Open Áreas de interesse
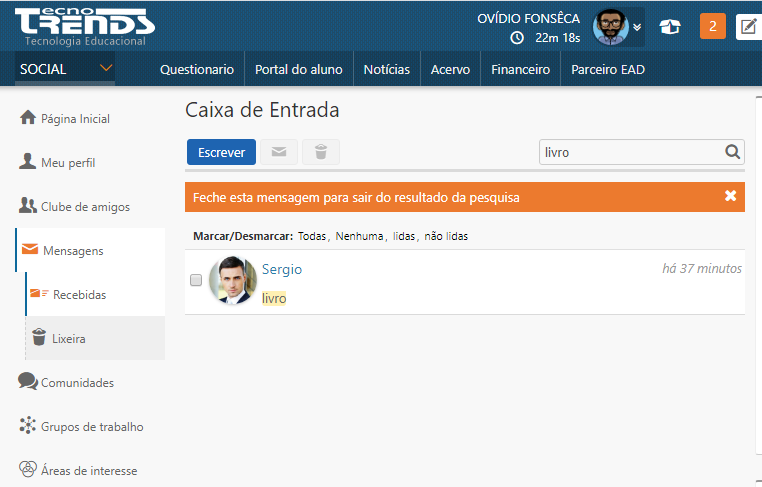The image size is (762, 487). tap(89, 471)
